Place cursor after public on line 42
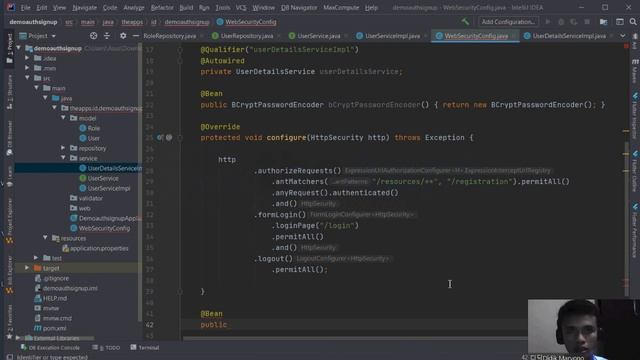The image size is (640, 360). [x=227, y=325]
